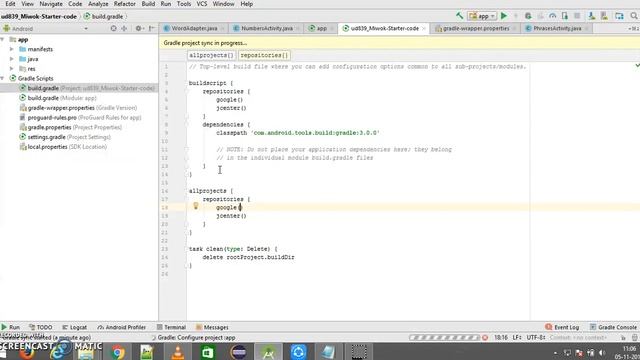Open the UTF-8 encoding selector in status bar

pos(536,338)
